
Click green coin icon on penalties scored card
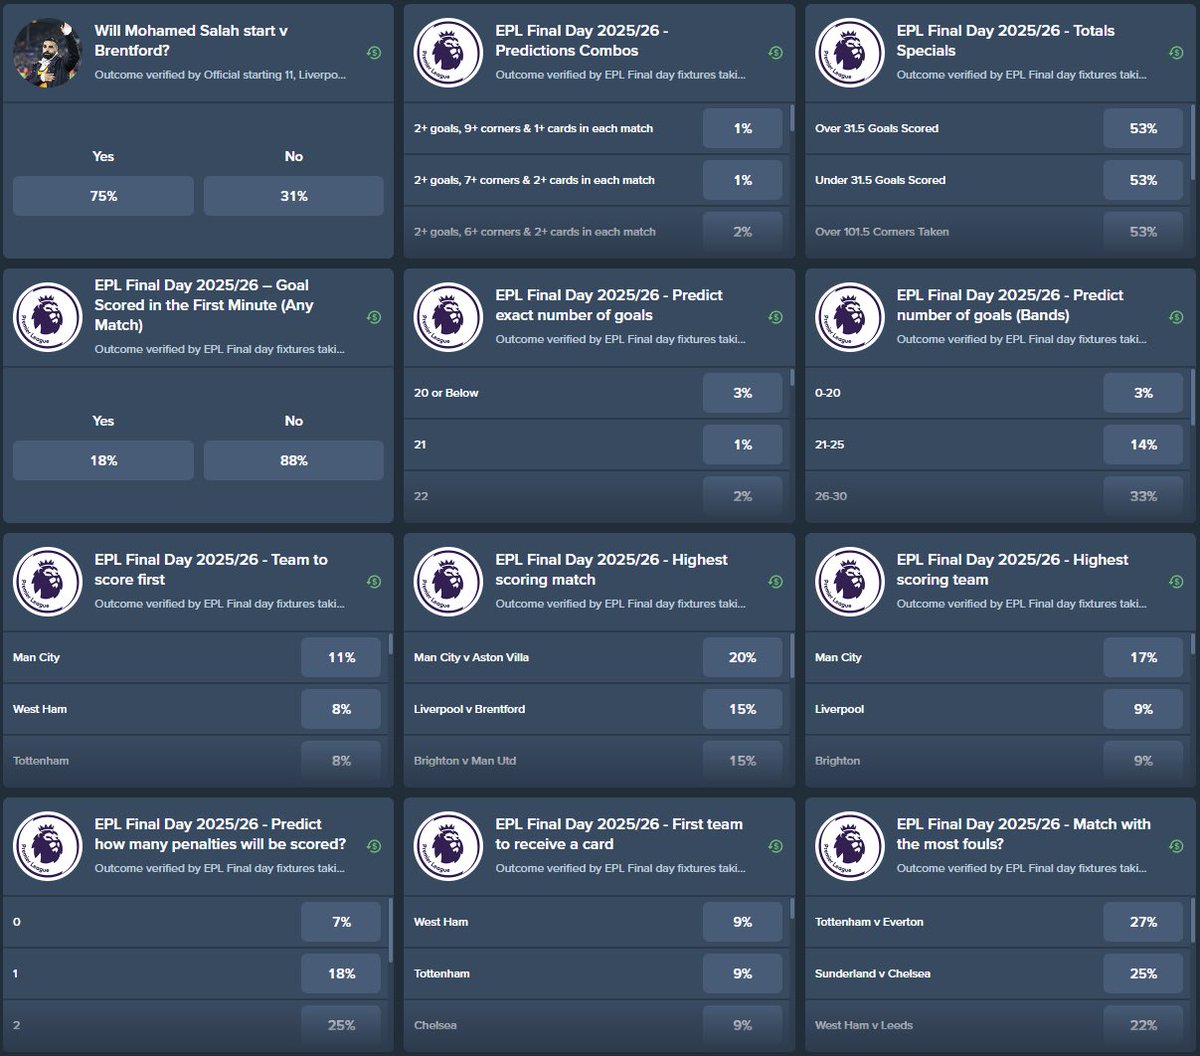click(373, 846)
